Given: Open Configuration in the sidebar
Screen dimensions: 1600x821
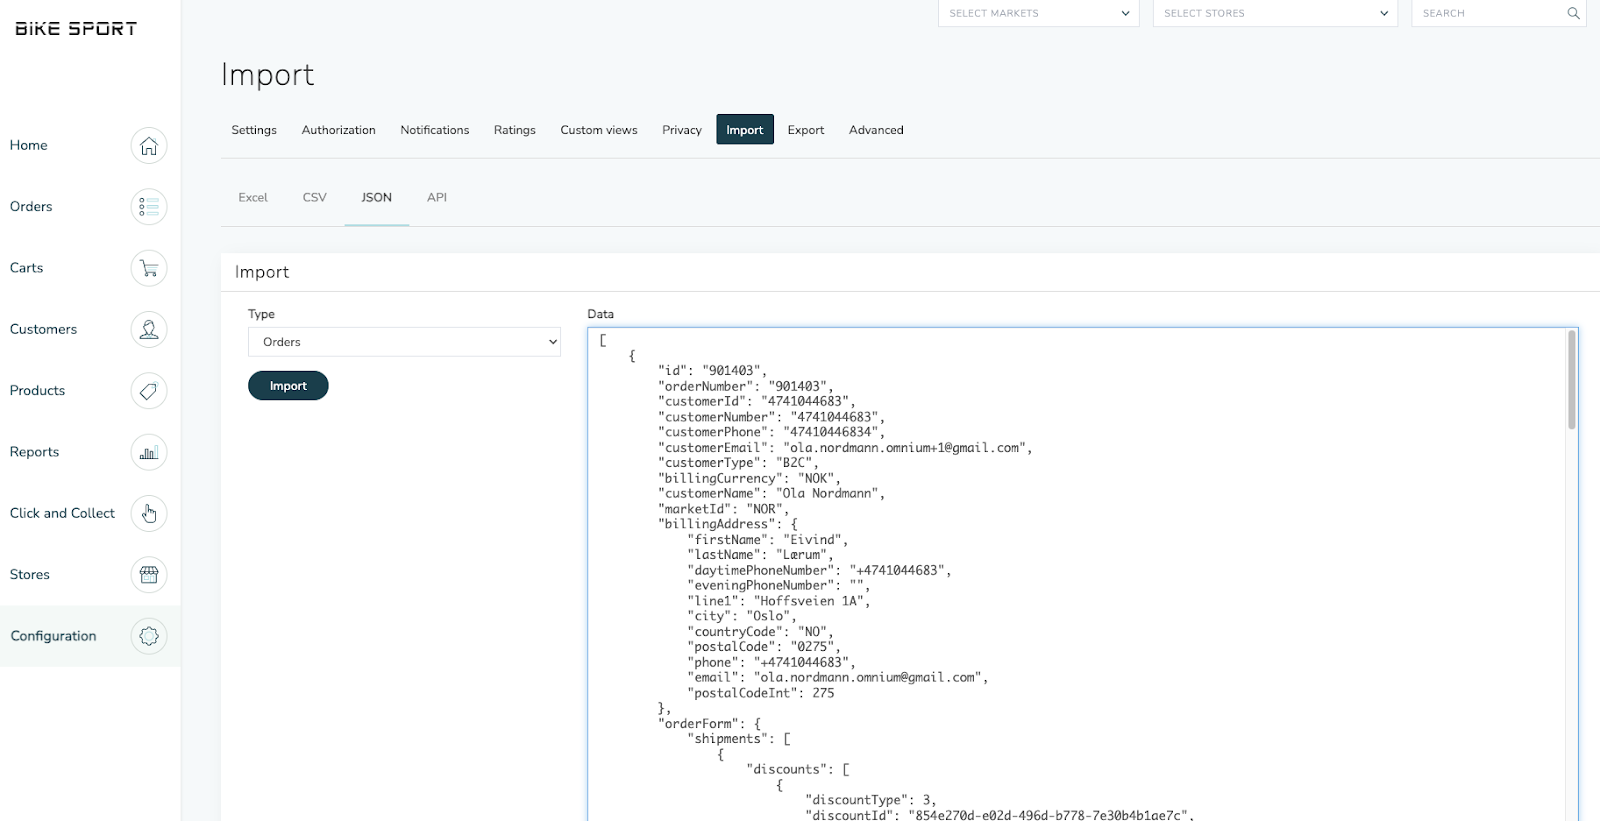Looking at the screenshot, I should 53,636.
